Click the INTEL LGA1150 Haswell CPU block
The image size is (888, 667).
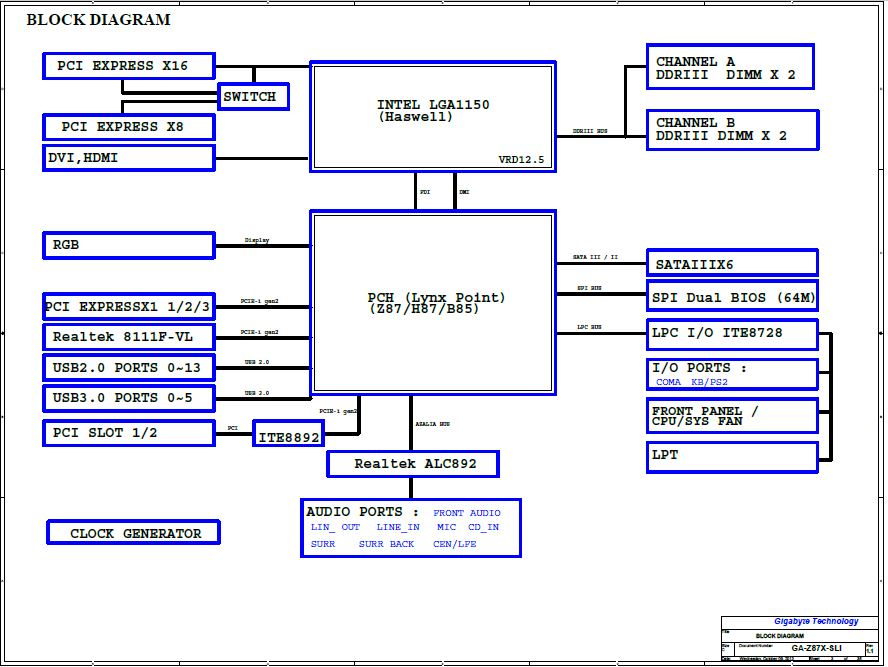tap(432, 117)
